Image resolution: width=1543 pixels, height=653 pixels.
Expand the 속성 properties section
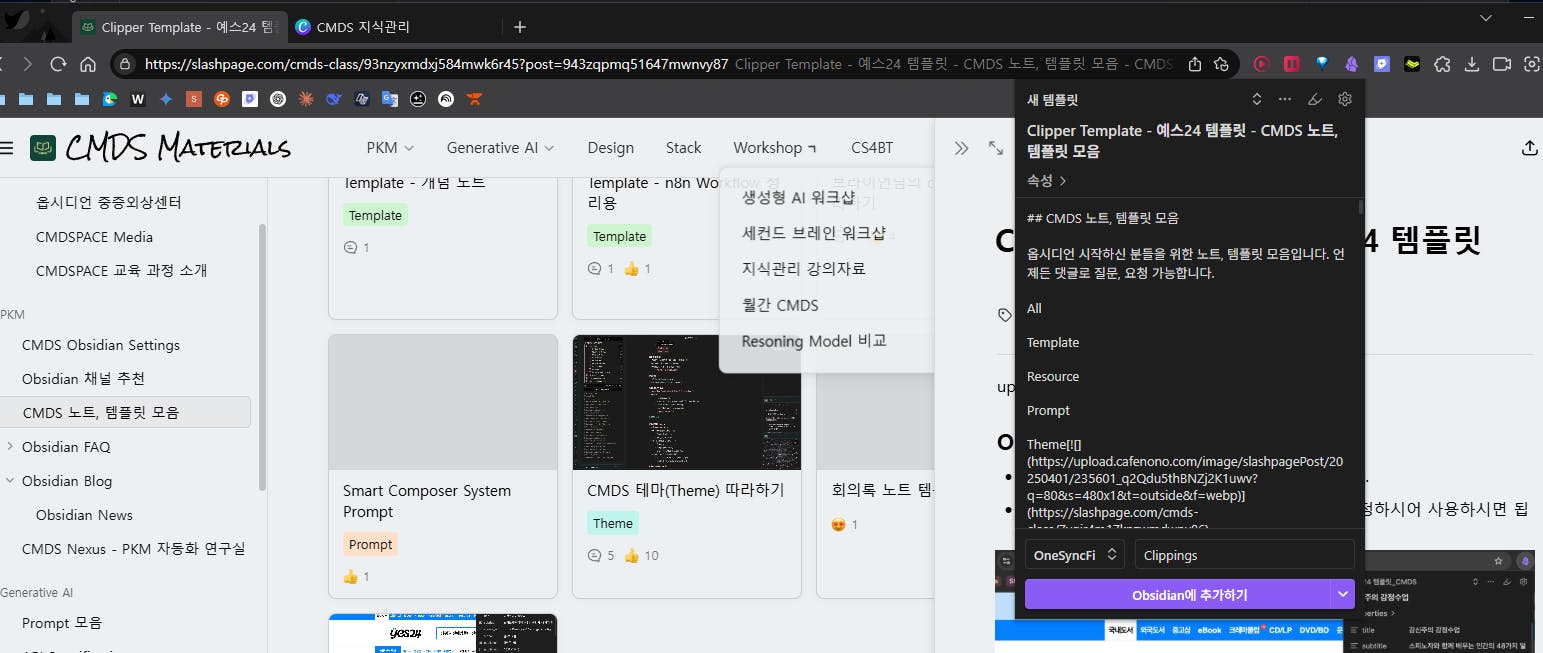1046,181
